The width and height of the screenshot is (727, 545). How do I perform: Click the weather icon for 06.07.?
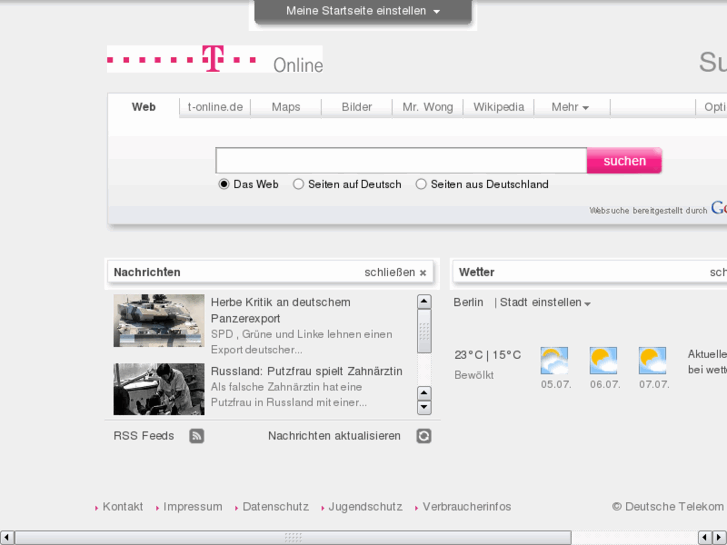coord(604,360)
